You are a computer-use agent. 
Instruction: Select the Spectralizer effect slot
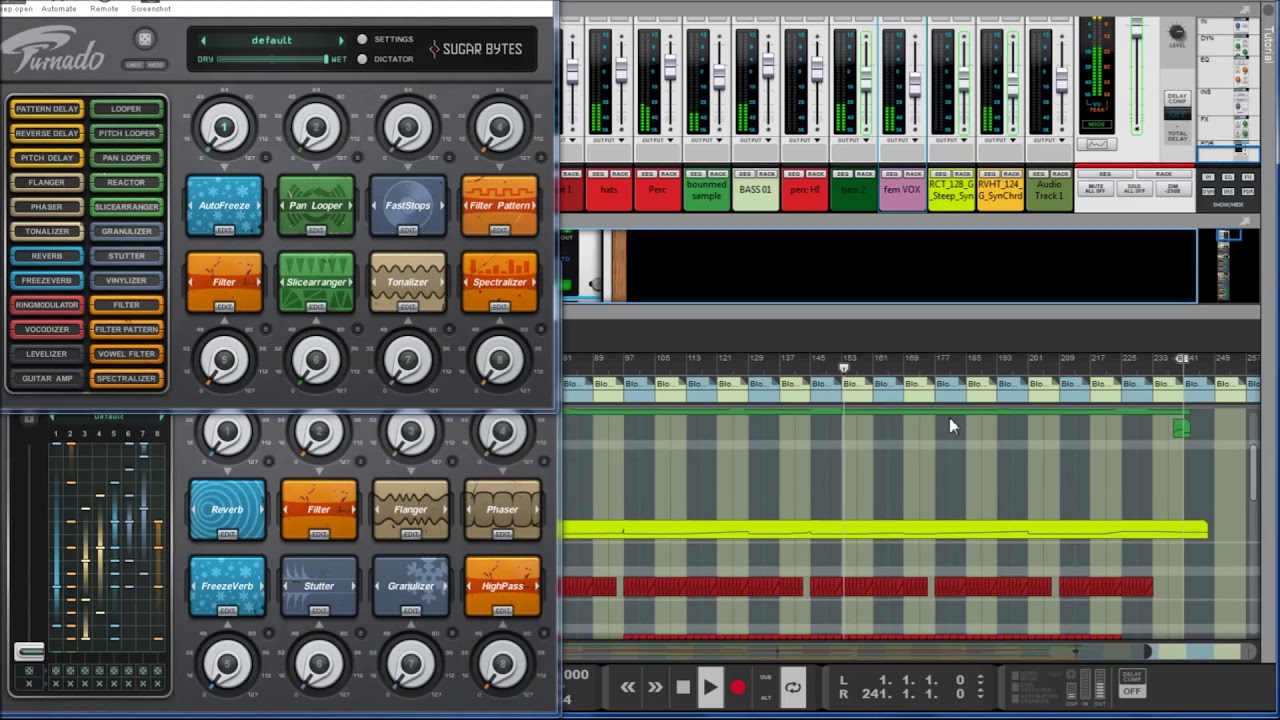(500, 282)
